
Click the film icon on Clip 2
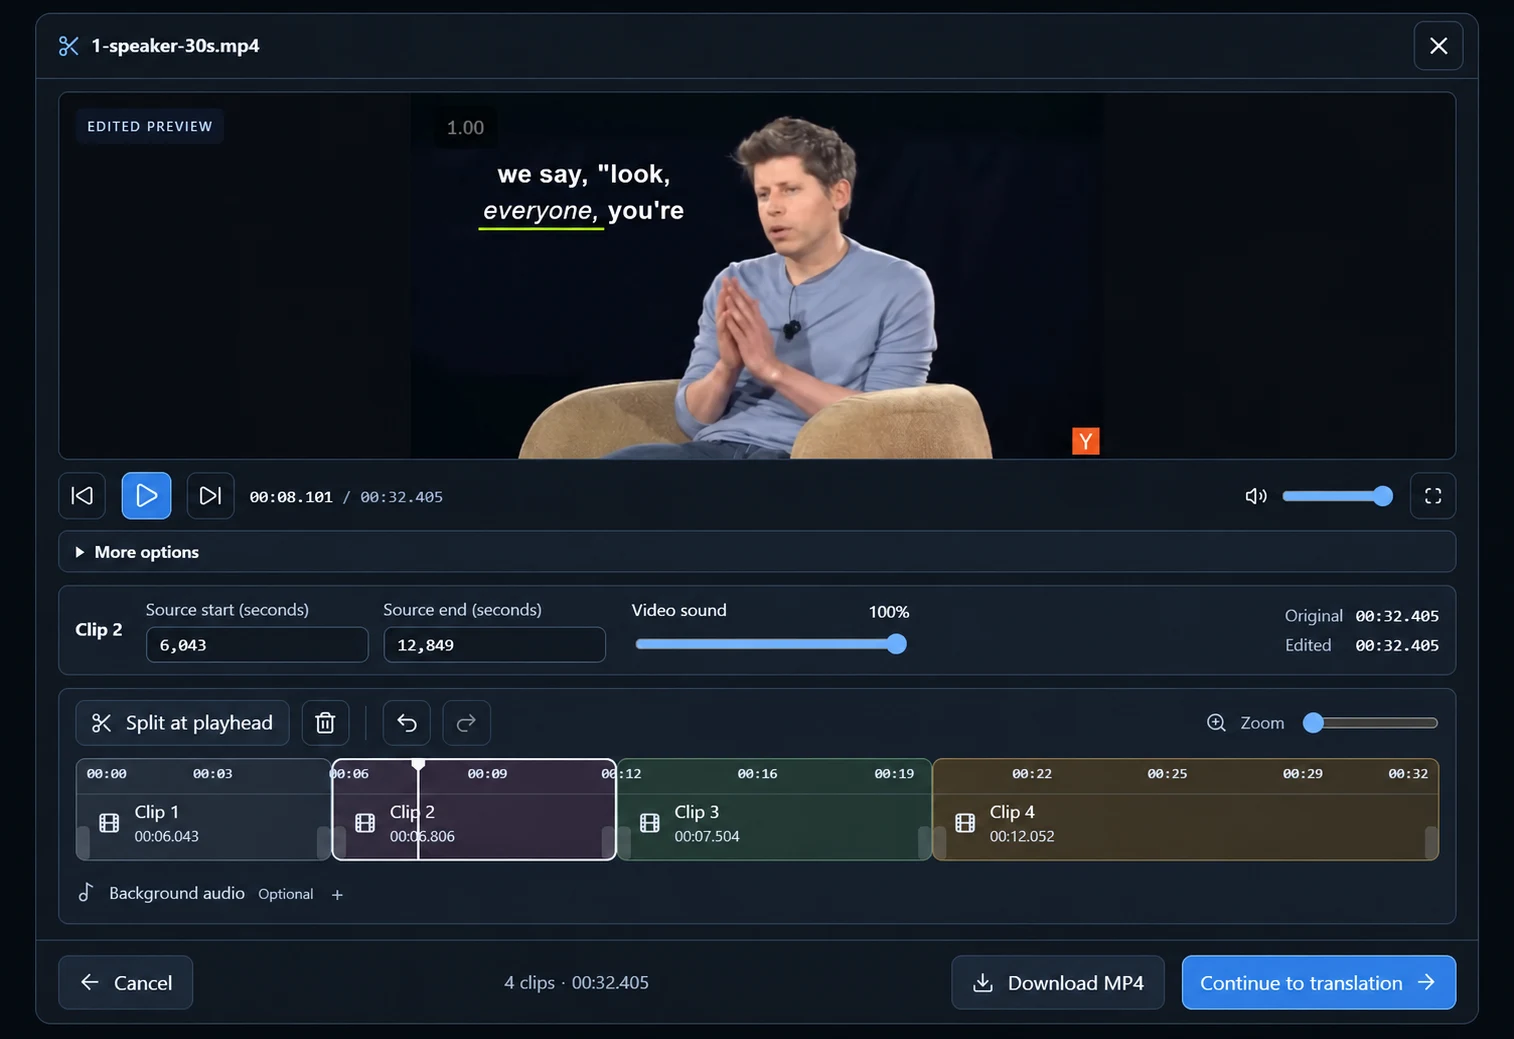click(x=365, y=823)
